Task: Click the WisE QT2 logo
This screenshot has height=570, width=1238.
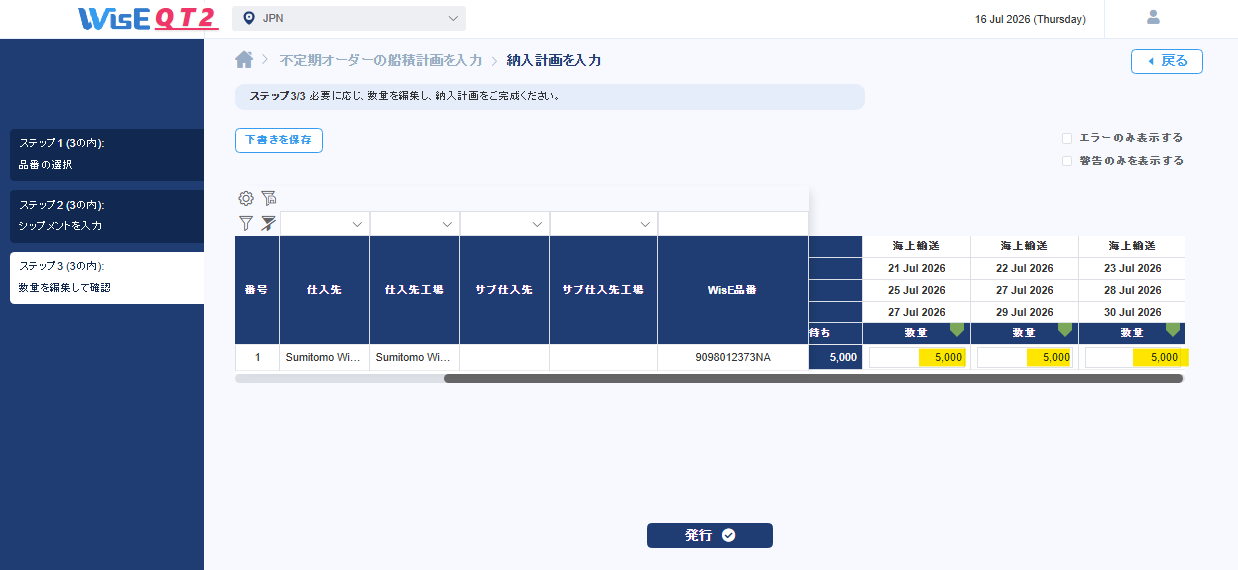Action: point(147,18)
